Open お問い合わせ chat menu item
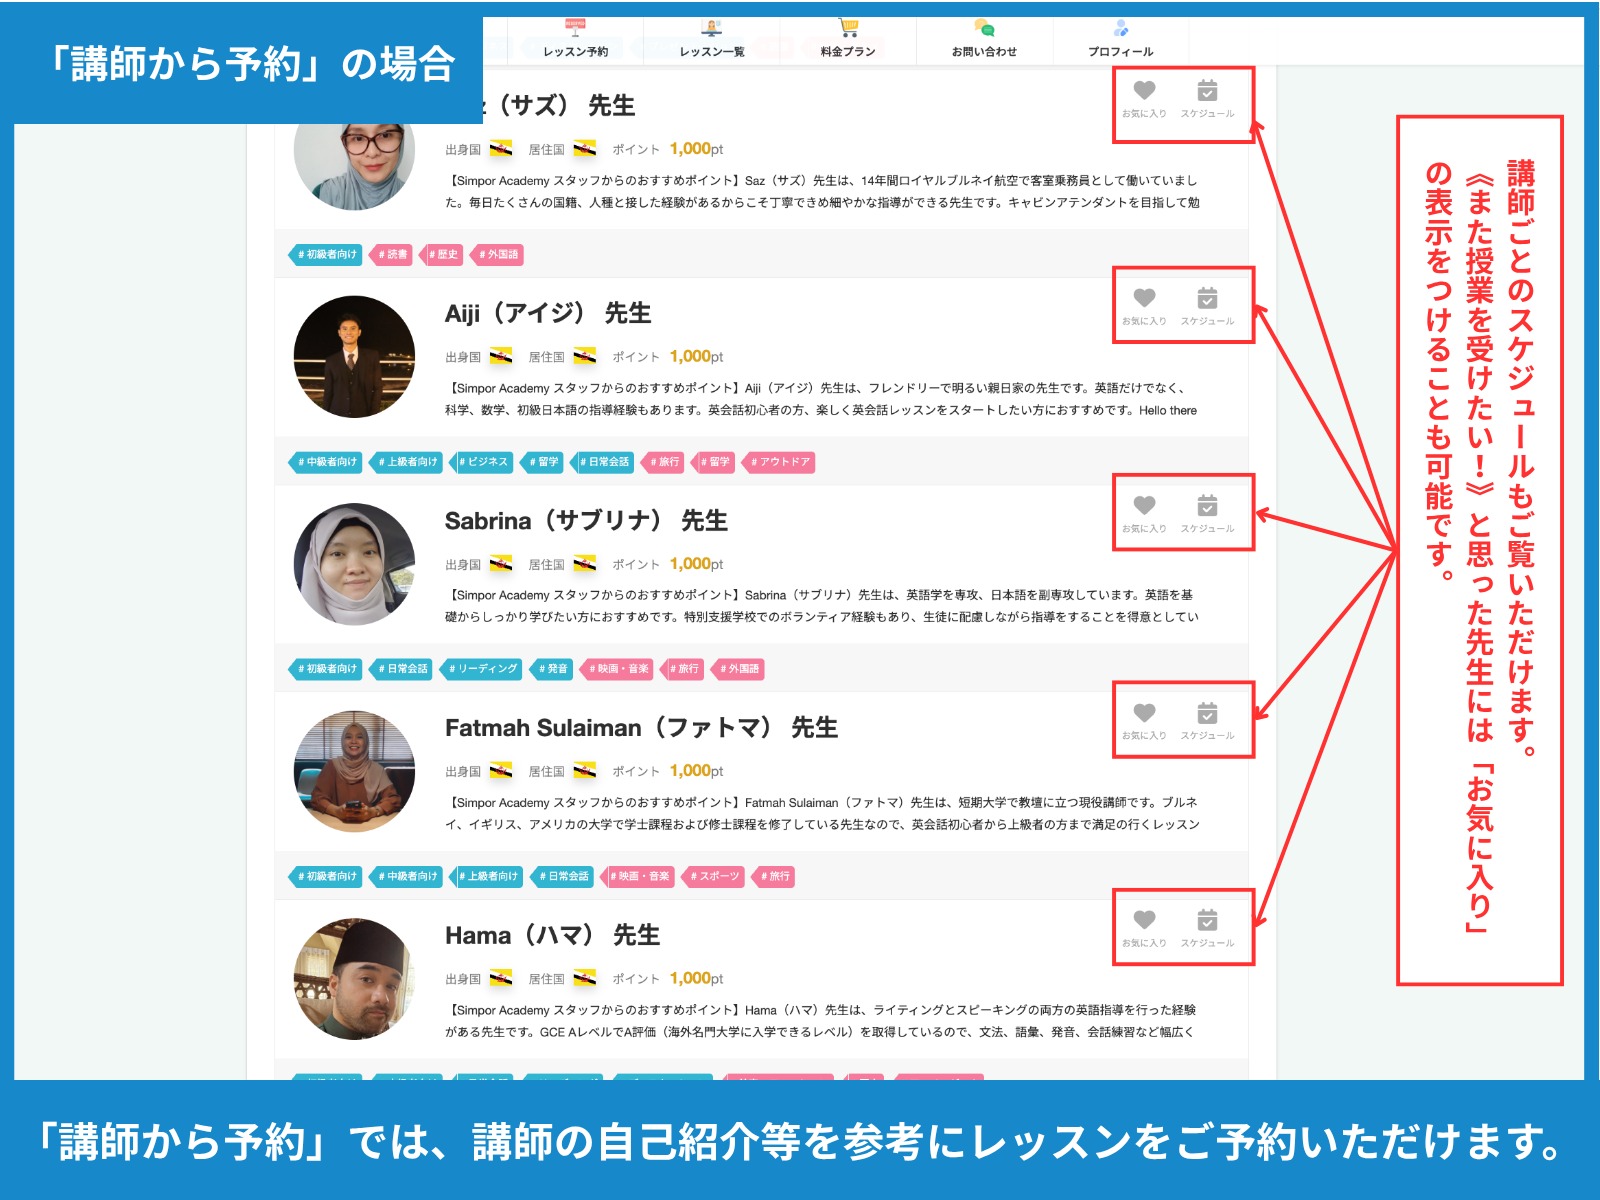Image resolution: width=1600 pixels, height=1200 pixels. (984, 39)
